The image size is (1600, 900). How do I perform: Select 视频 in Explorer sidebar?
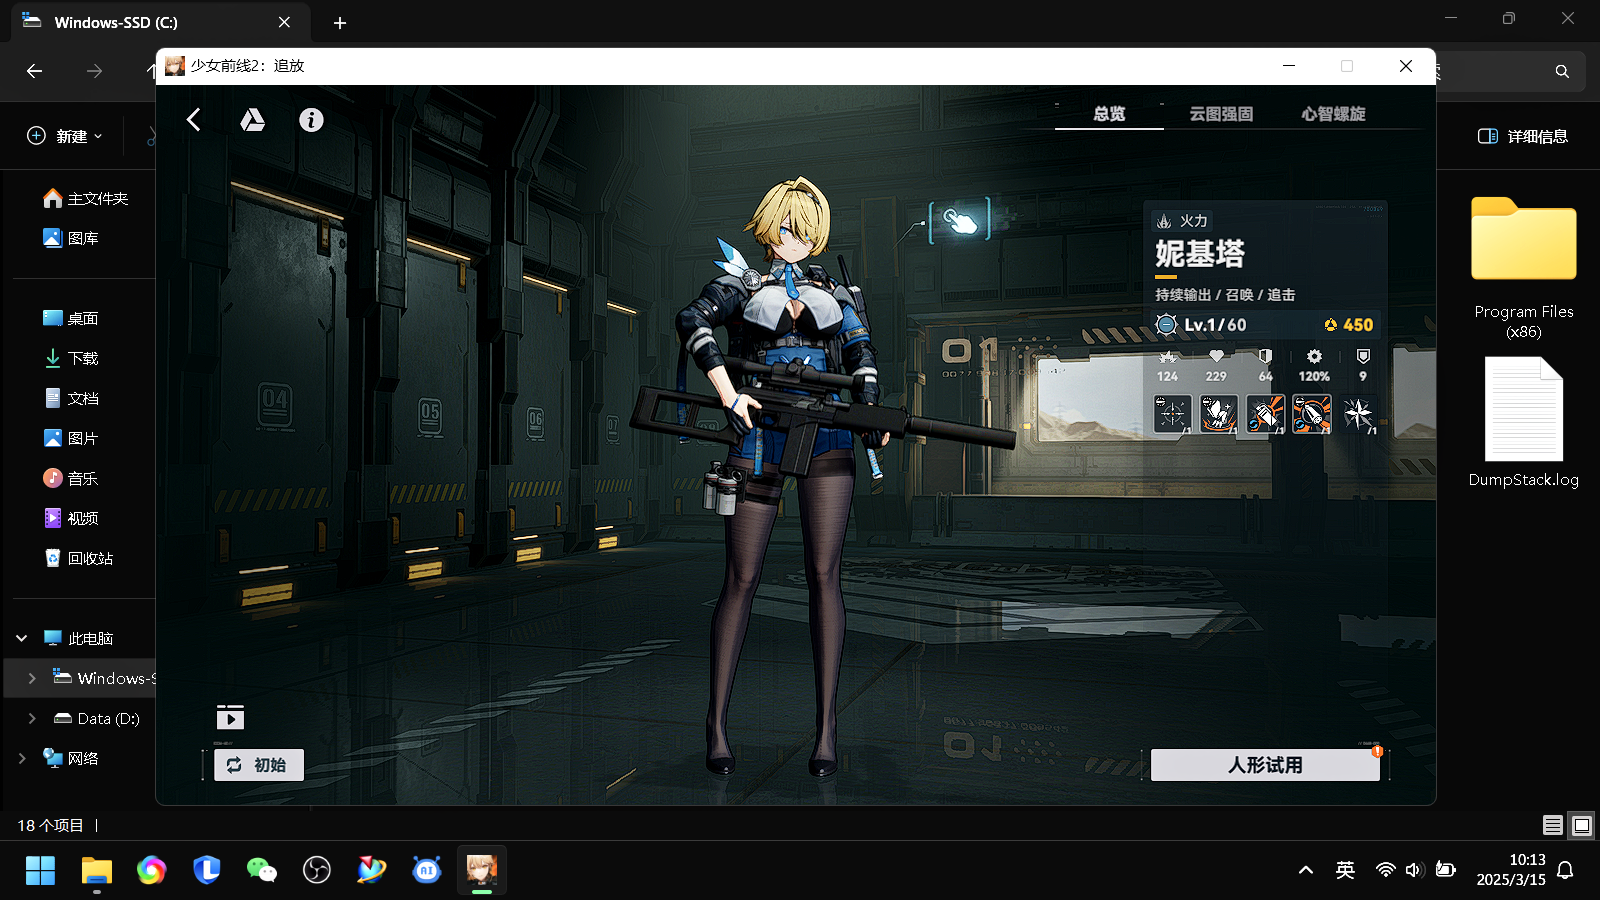pyautogui.click(x=71, y=518)
